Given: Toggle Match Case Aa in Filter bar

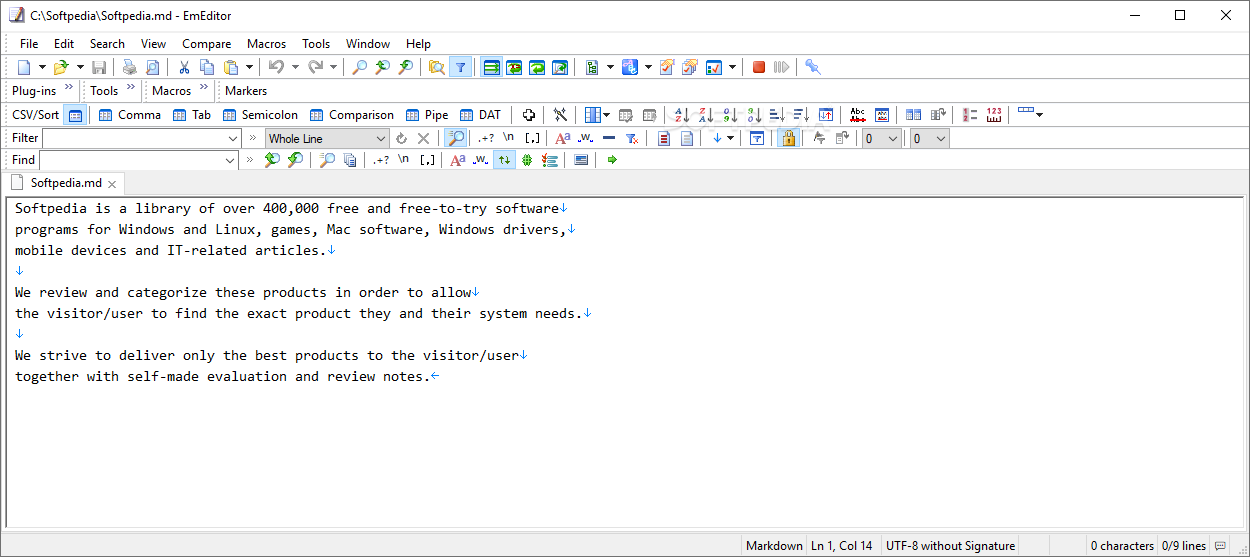Looking at the screenshot, I should [x=563, y=139].
